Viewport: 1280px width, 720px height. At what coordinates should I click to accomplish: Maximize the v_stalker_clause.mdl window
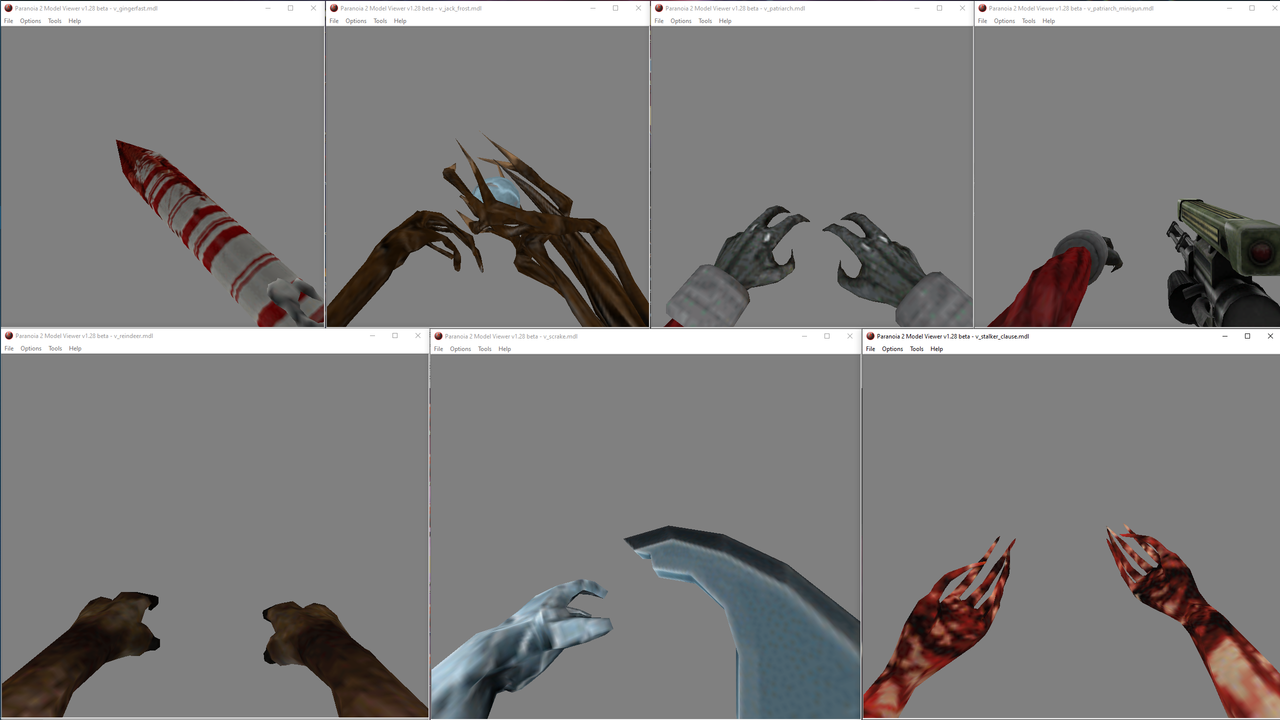[x=1248, y=336]
